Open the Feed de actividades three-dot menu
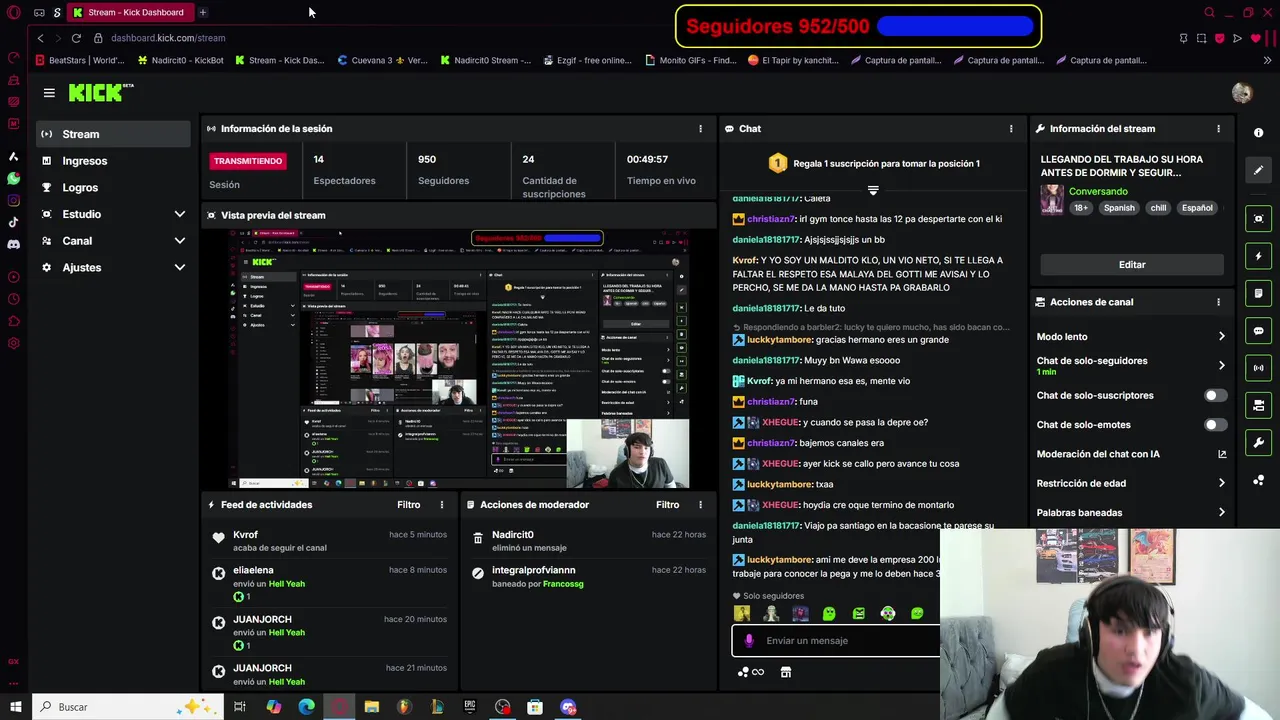The image size is (1280, 720). pyautogui.click(x=442, y=505)
